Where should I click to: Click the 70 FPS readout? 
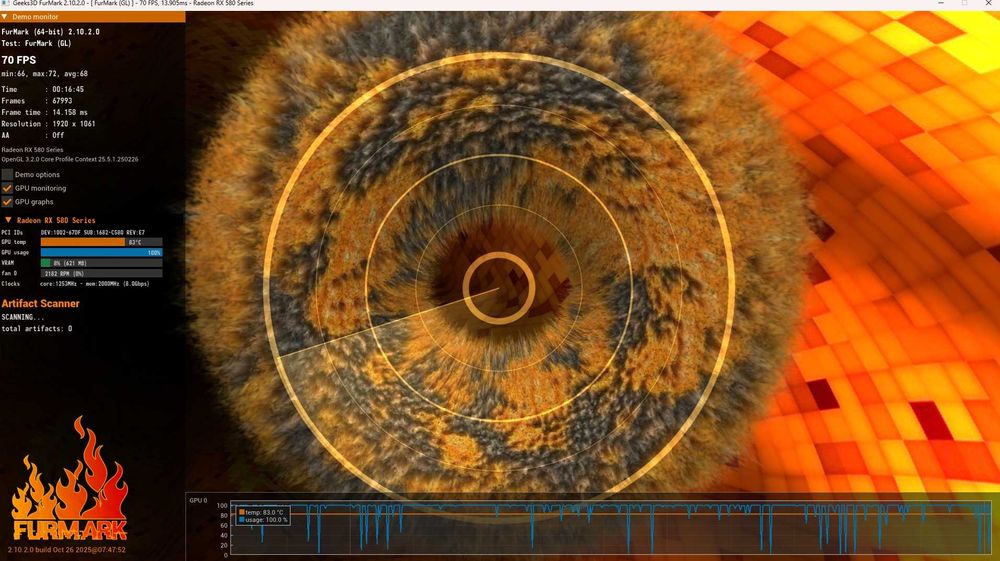[x=18, y=60]
